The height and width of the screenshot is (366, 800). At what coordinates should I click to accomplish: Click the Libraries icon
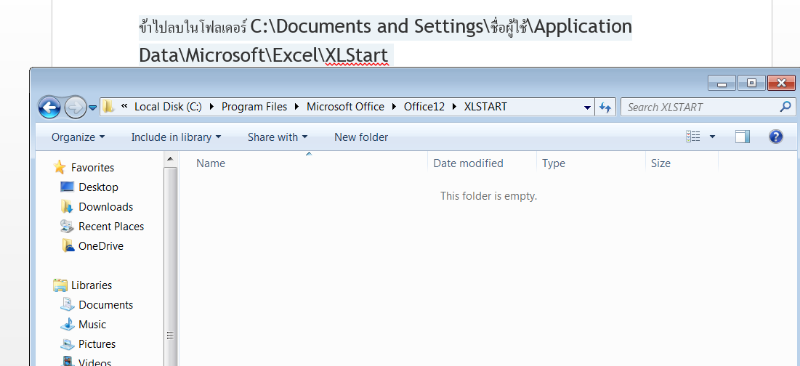[60, 285]
